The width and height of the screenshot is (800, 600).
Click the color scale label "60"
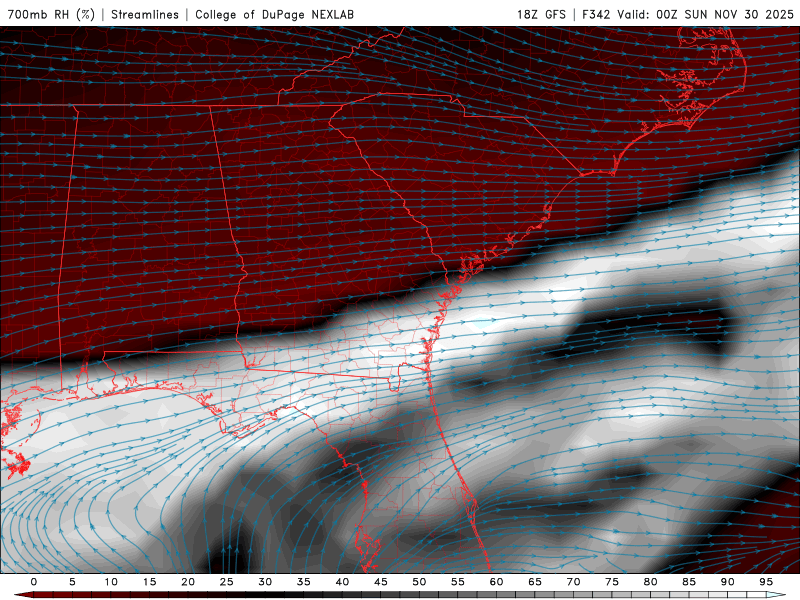[x=496, y=582]
